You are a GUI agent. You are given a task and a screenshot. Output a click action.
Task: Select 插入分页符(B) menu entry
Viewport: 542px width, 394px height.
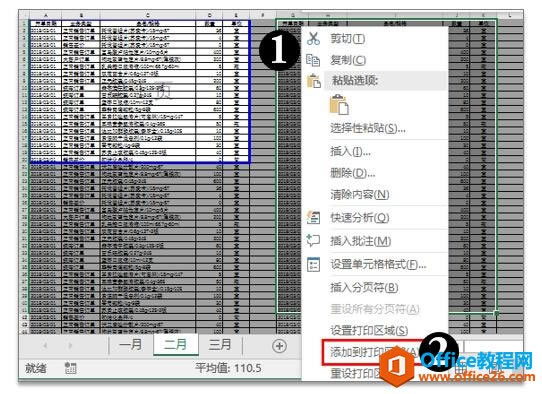coord(364,287)
